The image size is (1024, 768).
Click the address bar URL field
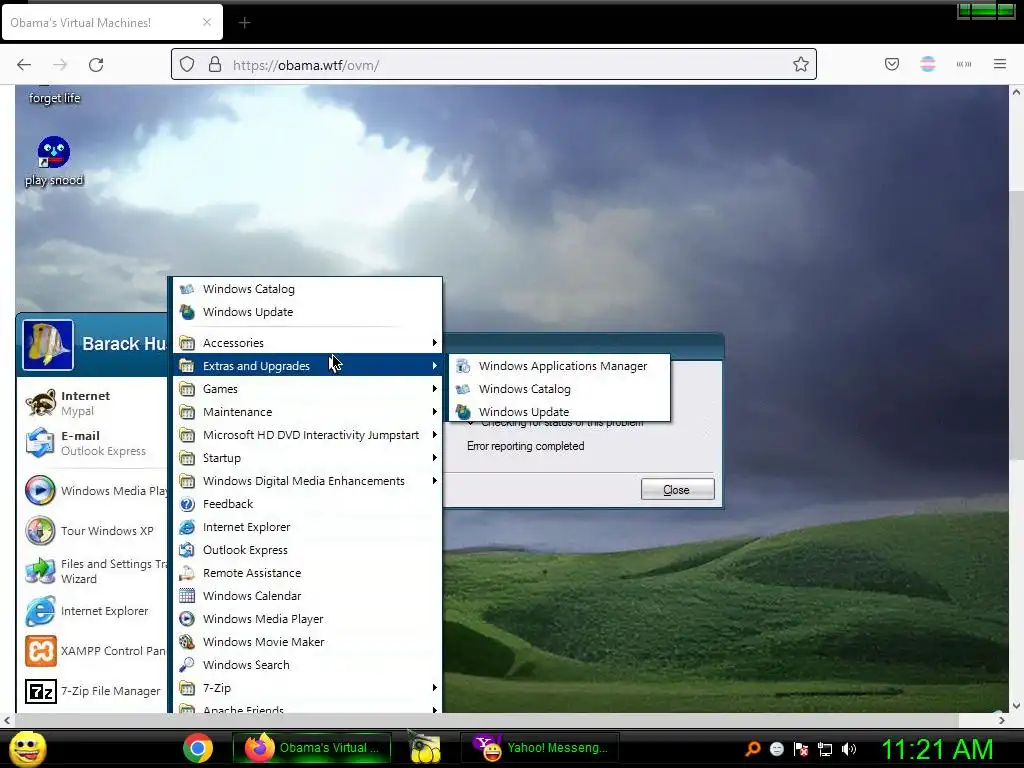coord(494,65)
